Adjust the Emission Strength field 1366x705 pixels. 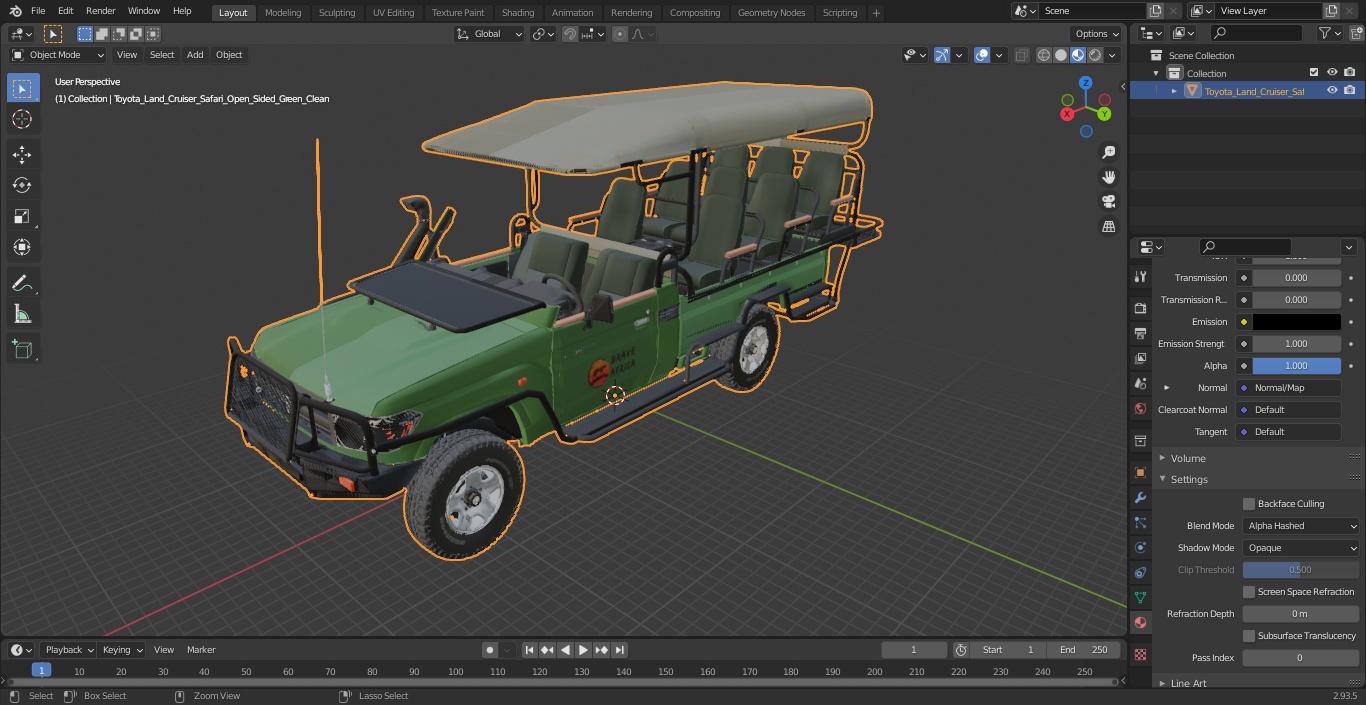tap(1297, 344)
